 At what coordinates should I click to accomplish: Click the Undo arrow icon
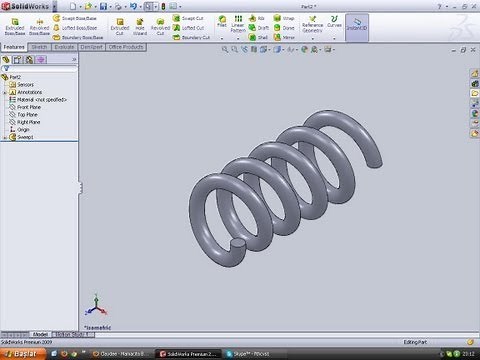click(x=133, y=6)
